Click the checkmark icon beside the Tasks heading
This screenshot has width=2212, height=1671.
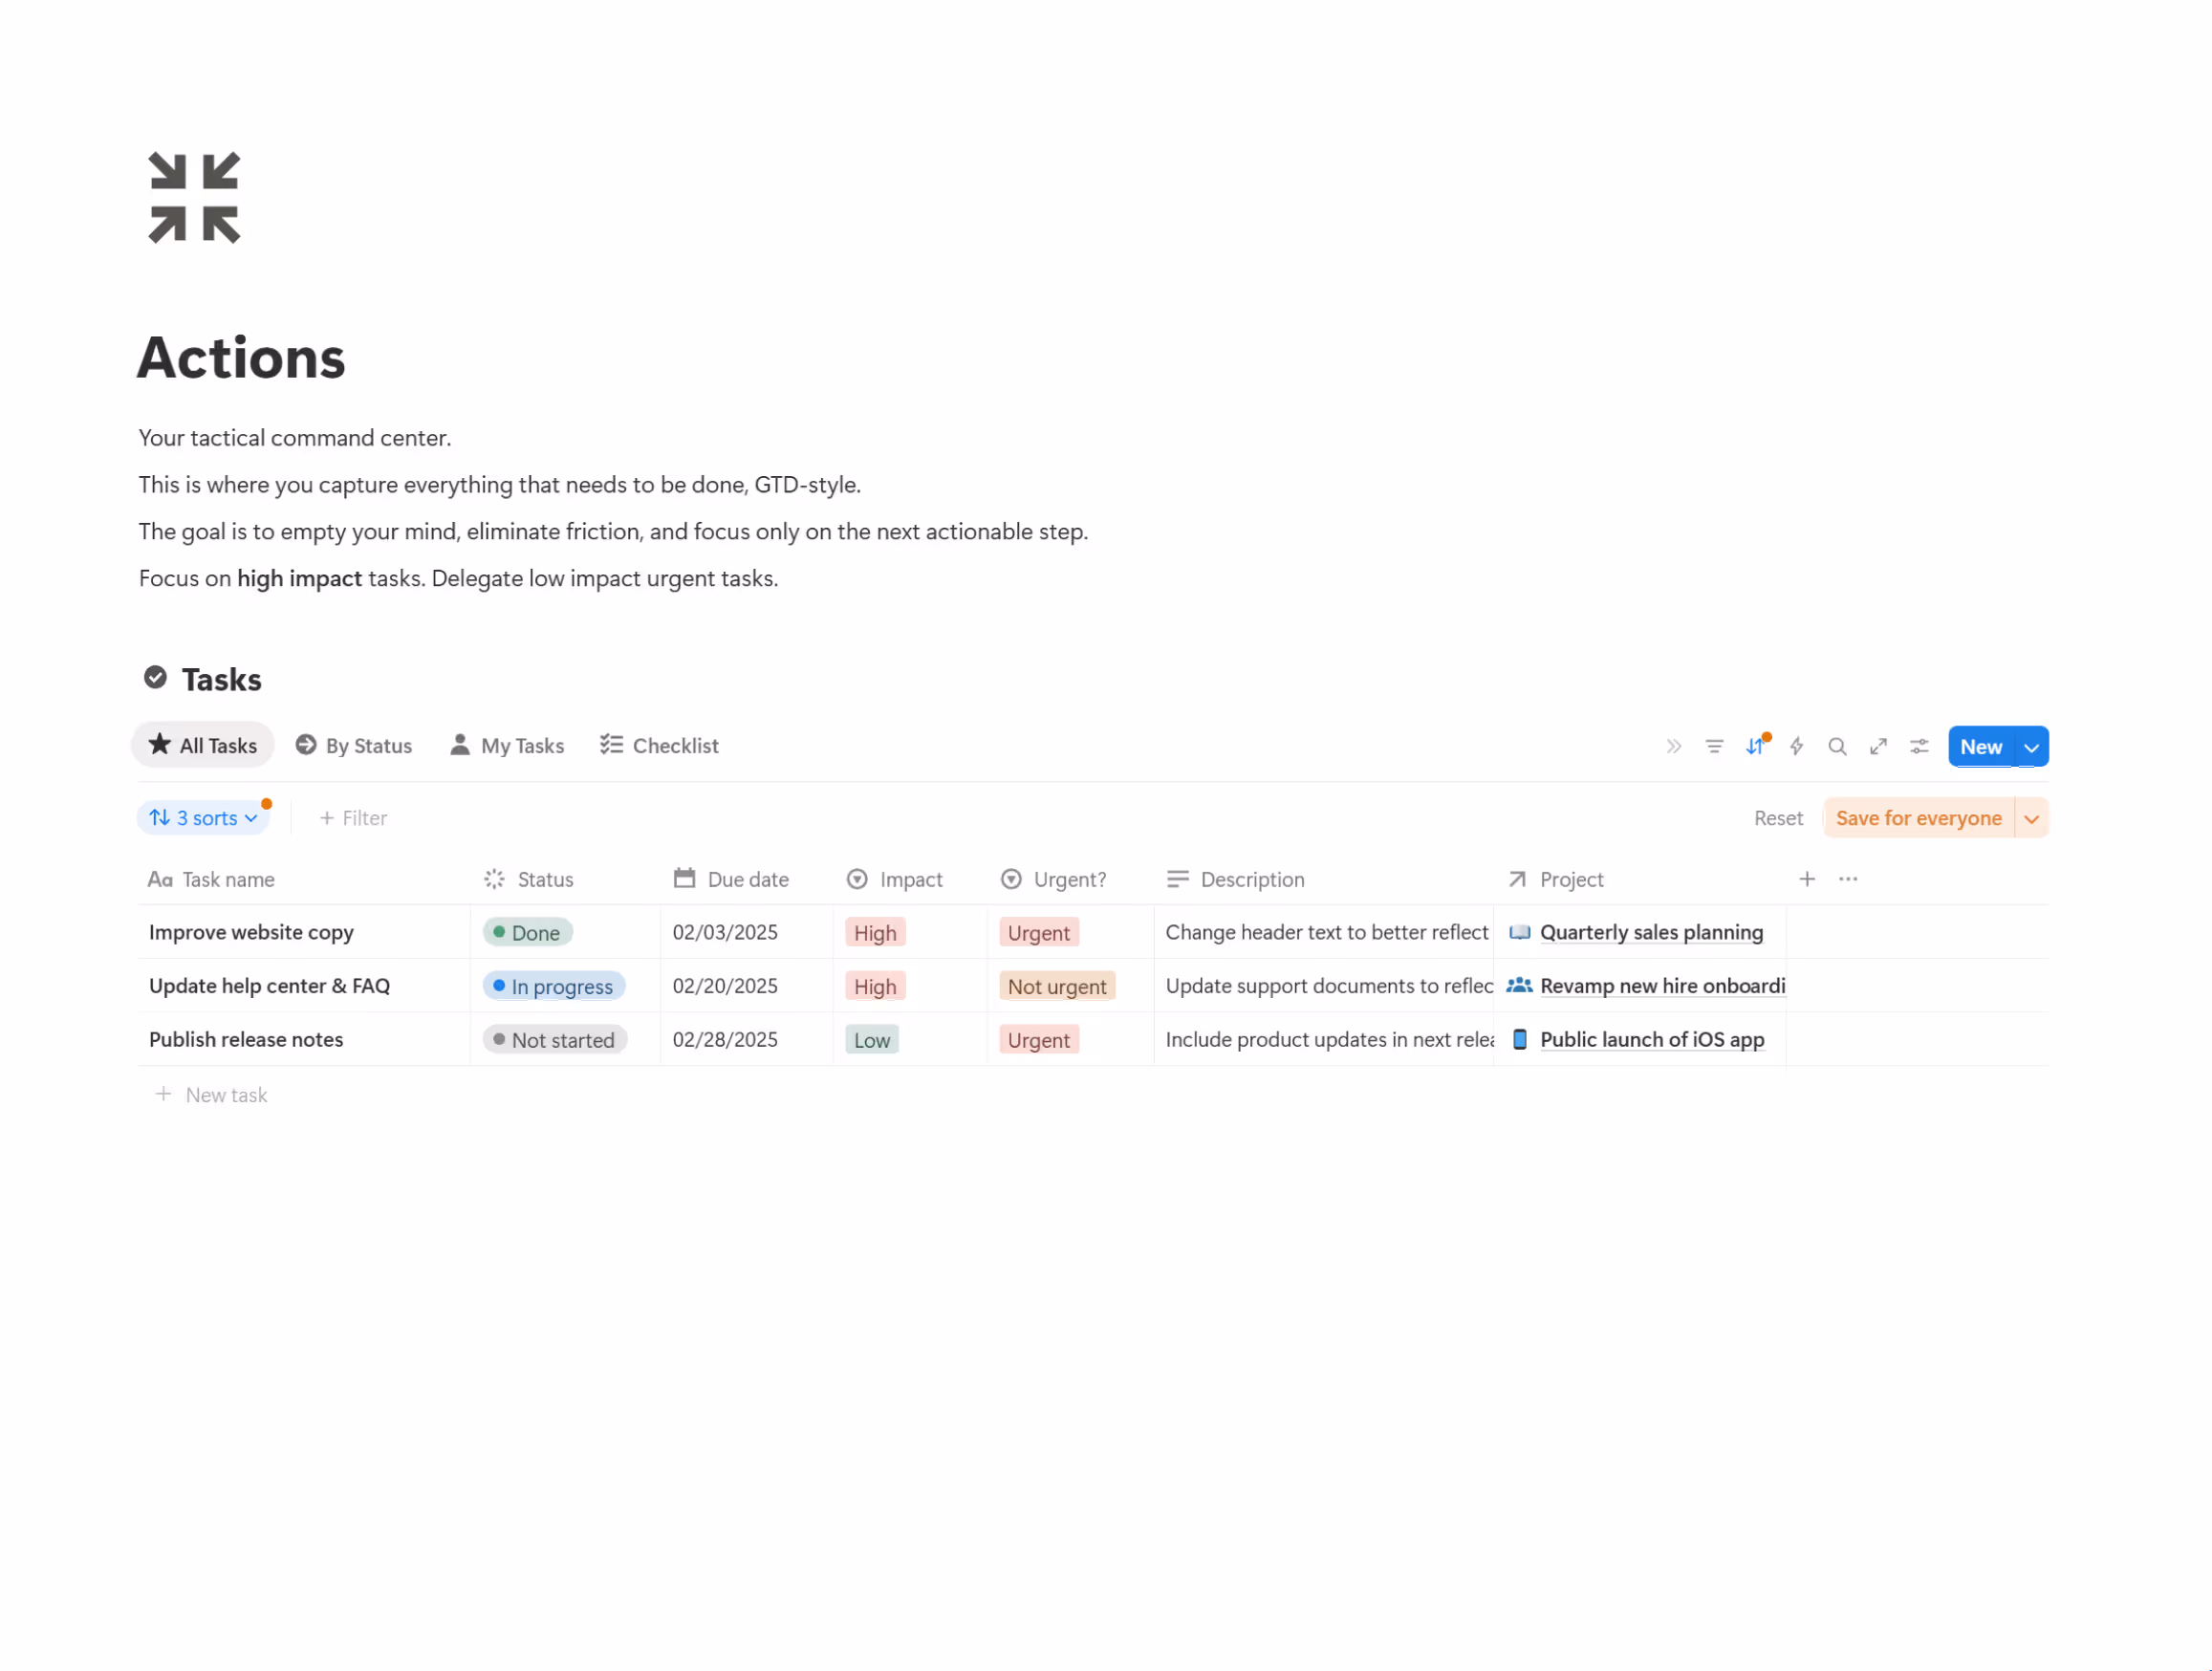point(156,677)
